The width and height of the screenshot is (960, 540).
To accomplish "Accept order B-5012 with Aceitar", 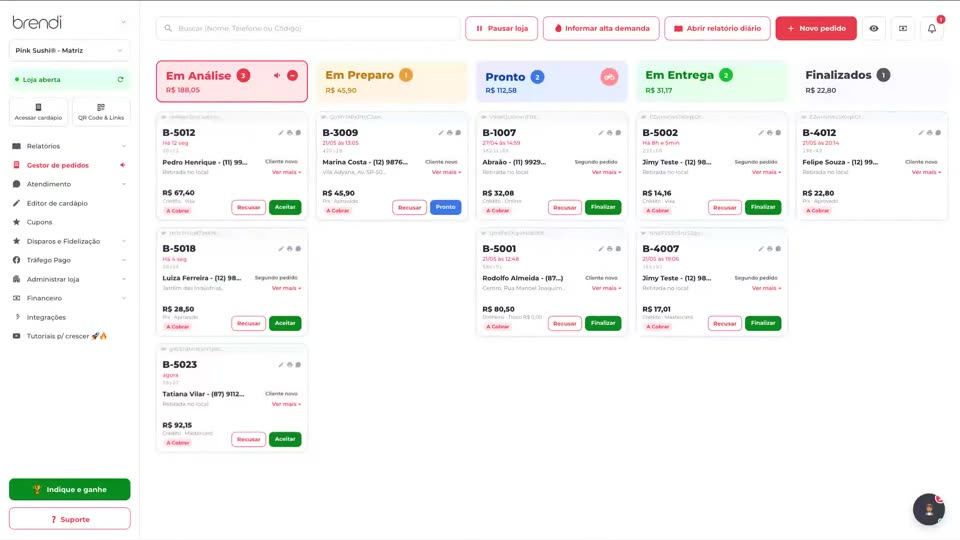I will 285,208.
